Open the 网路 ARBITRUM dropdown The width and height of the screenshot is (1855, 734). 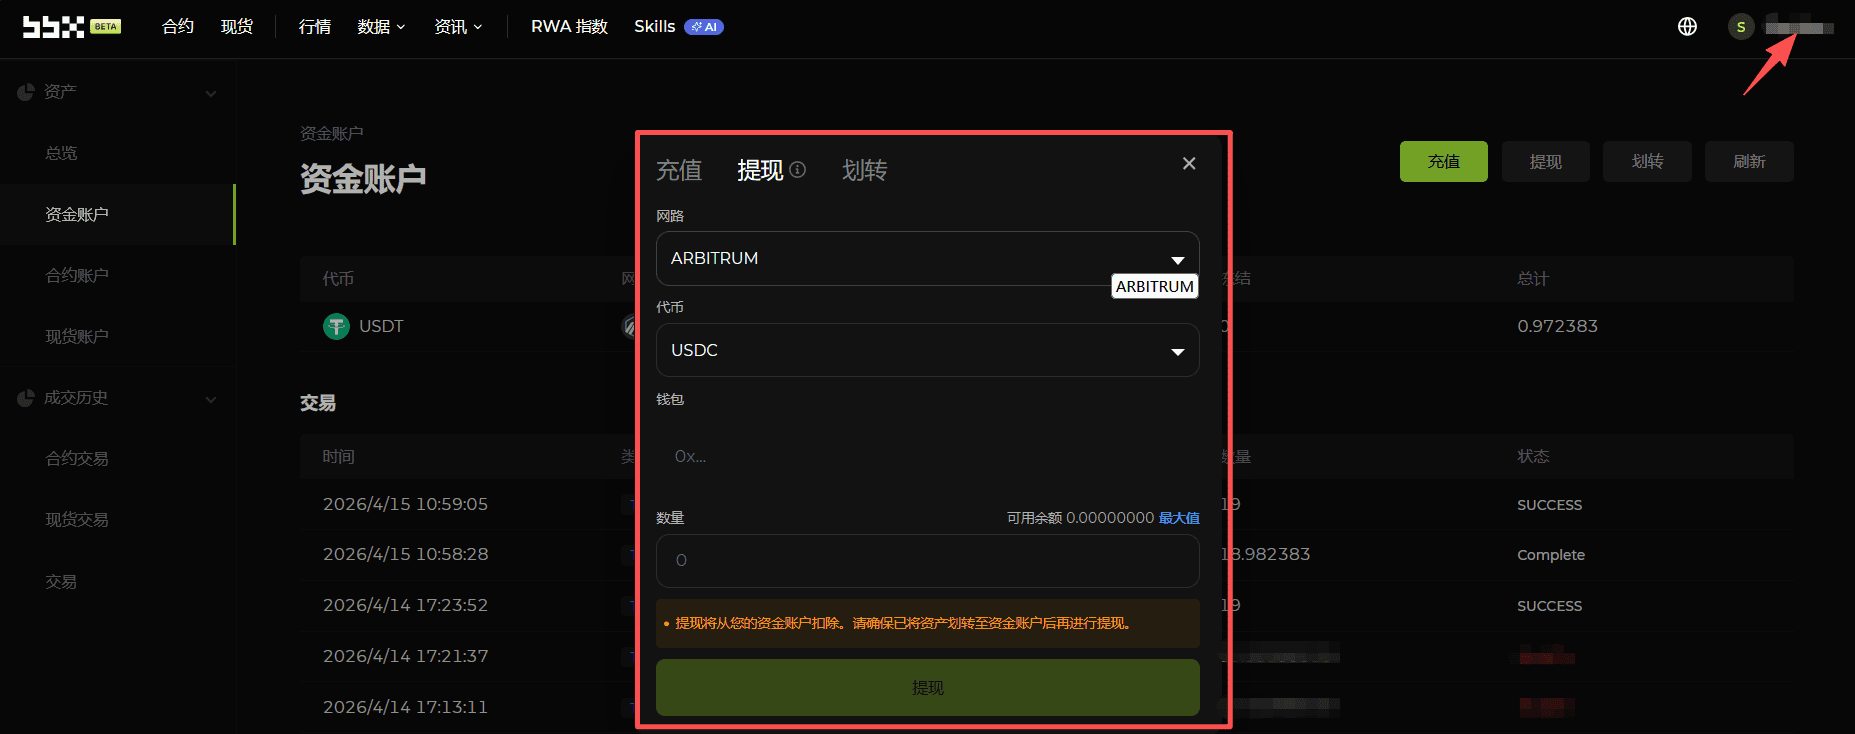[x=926, y=258]
